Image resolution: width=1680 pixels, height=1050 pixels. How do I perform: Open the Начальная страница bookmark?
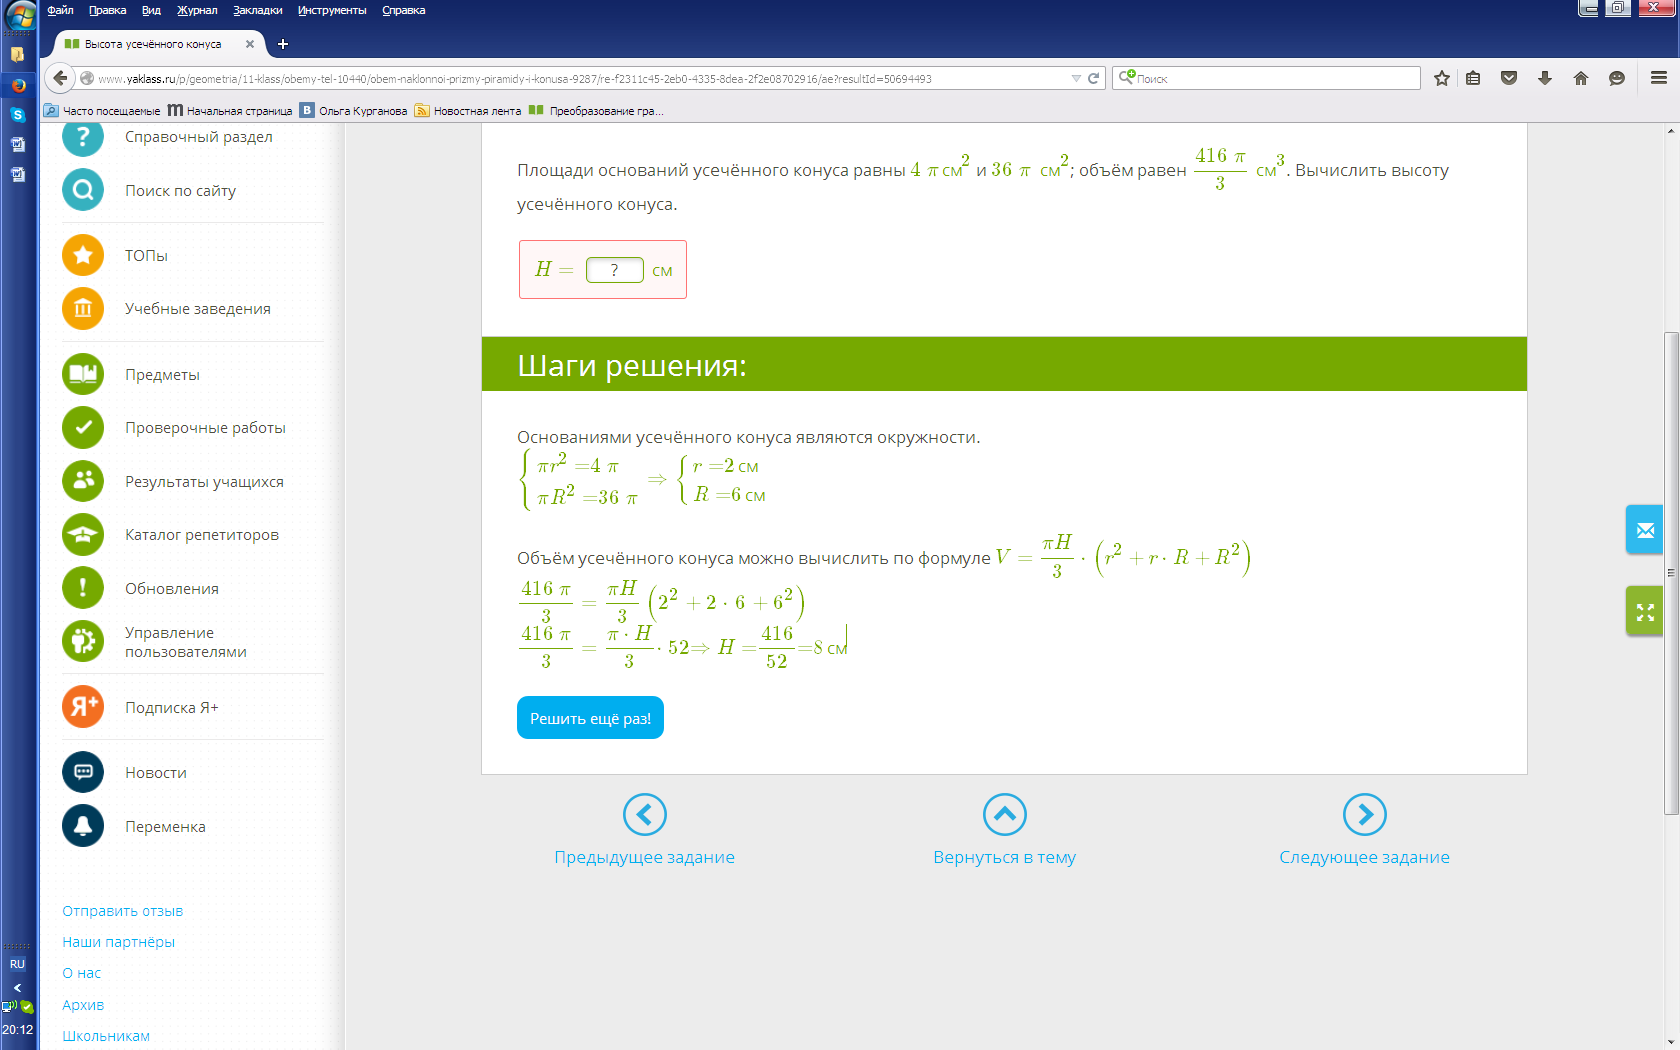pos(230,110)
